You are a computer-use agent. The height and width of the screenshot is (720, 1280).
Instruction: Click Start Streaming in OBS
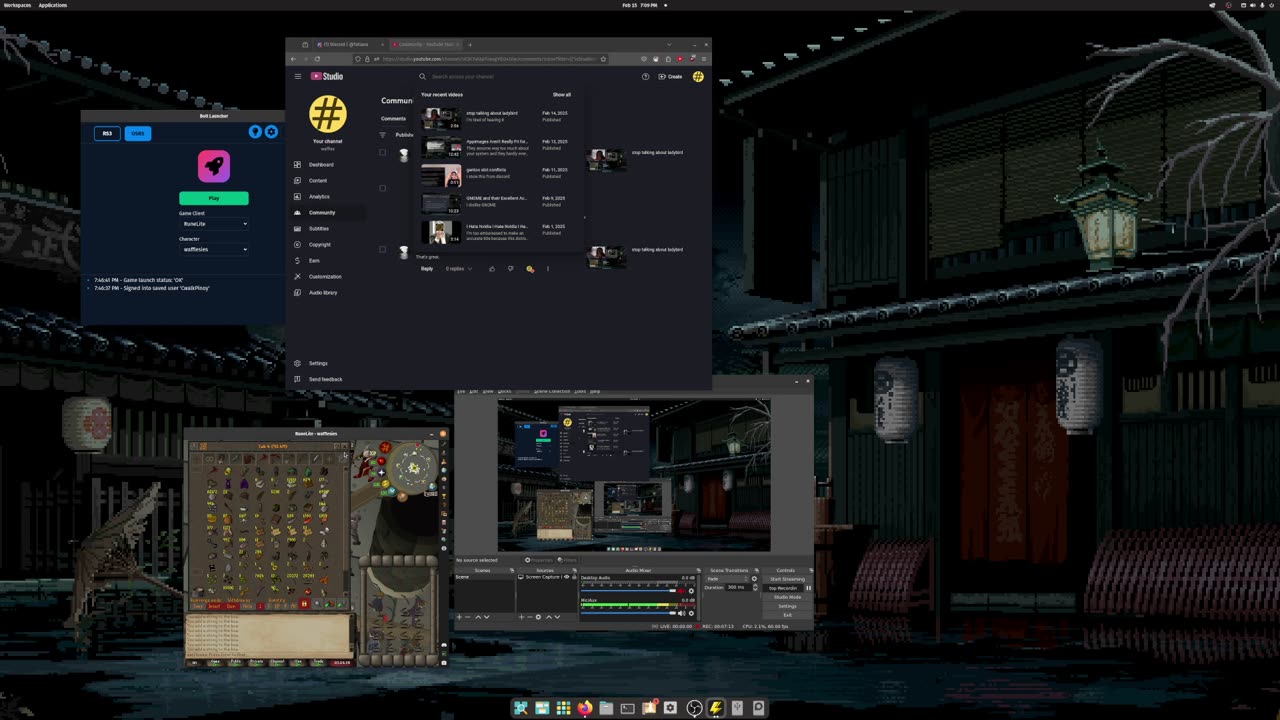787,579
